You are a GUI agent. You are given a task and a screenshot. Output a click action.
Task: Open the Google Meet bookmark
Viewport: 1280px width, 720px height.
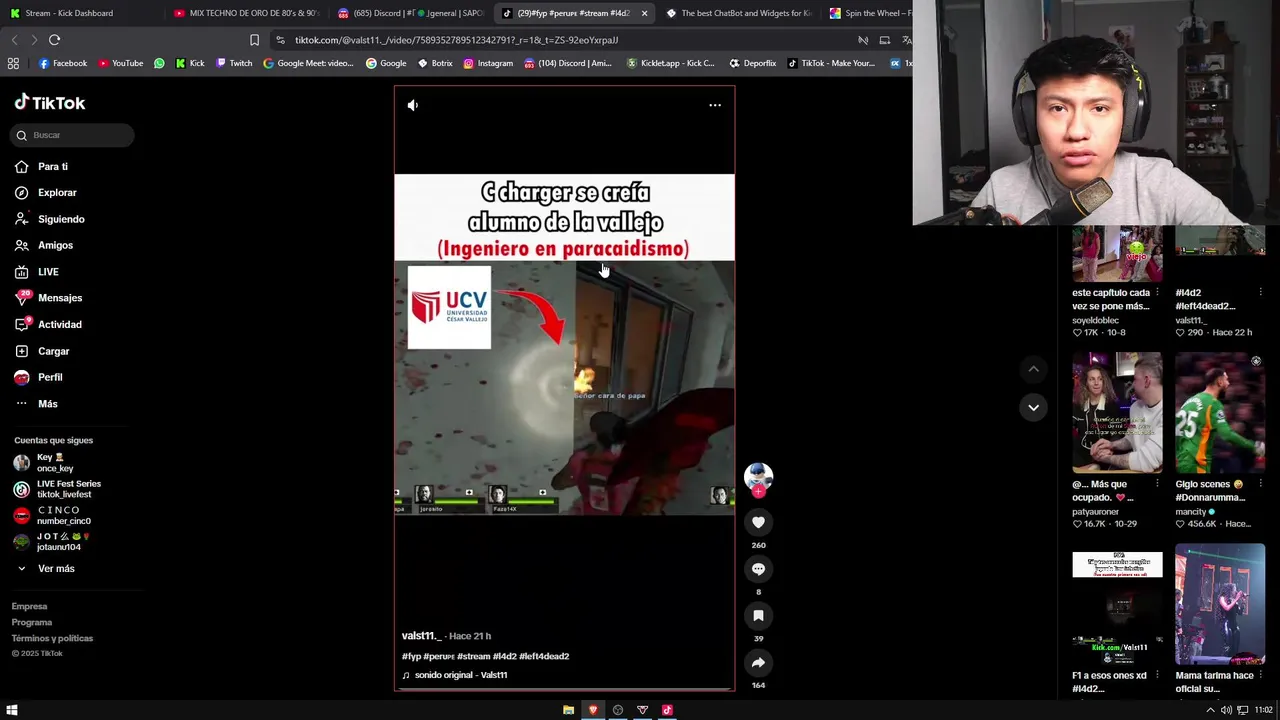308,63
